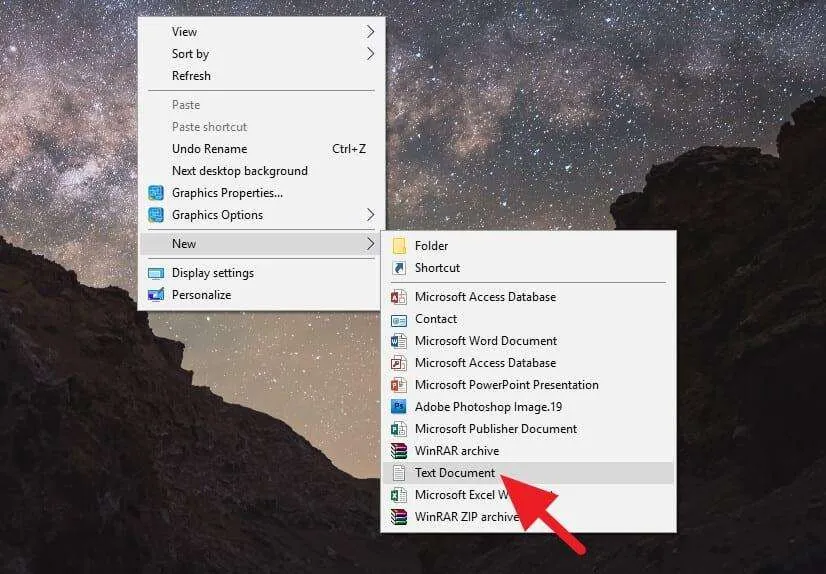Click the Contact card icon
This screenshot has height=574, width=826.
[399, 320]
